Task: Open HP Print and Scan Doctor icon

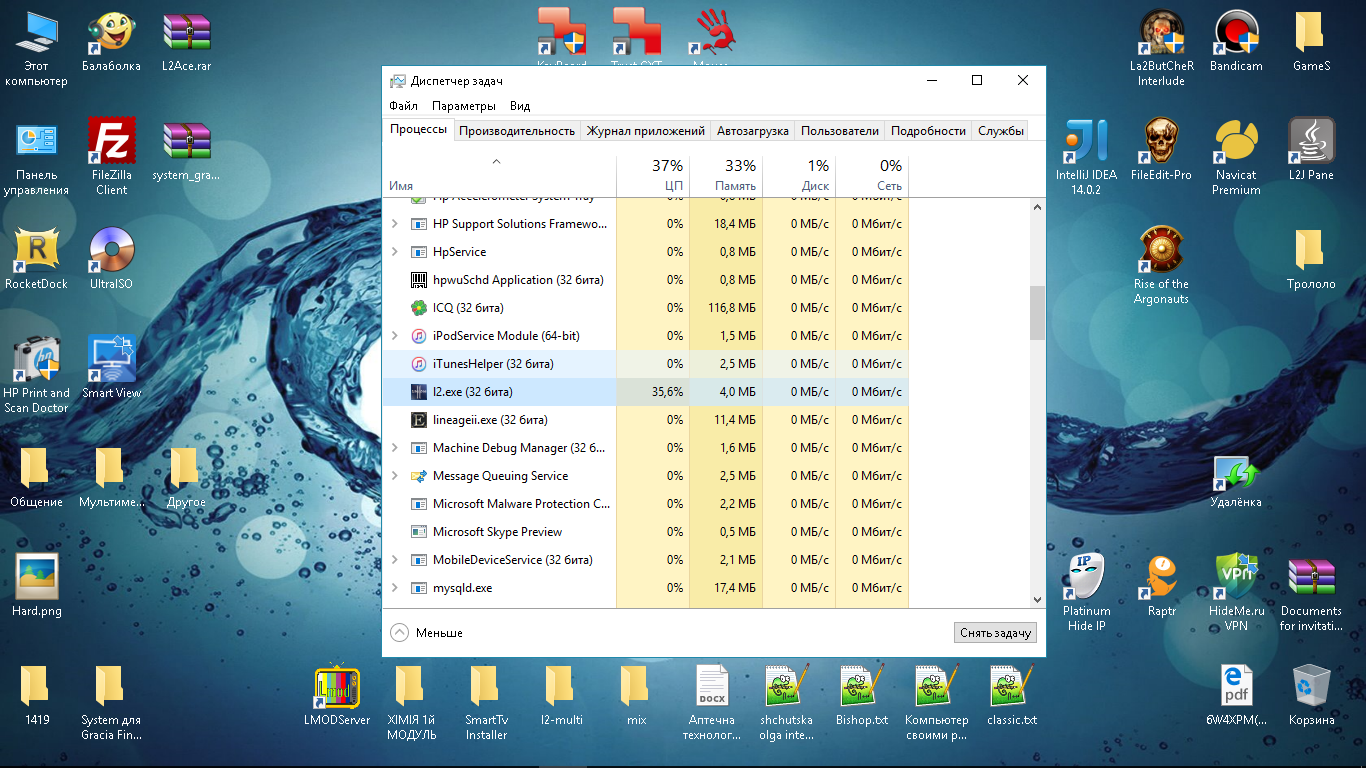Action: tap(36, 375)
